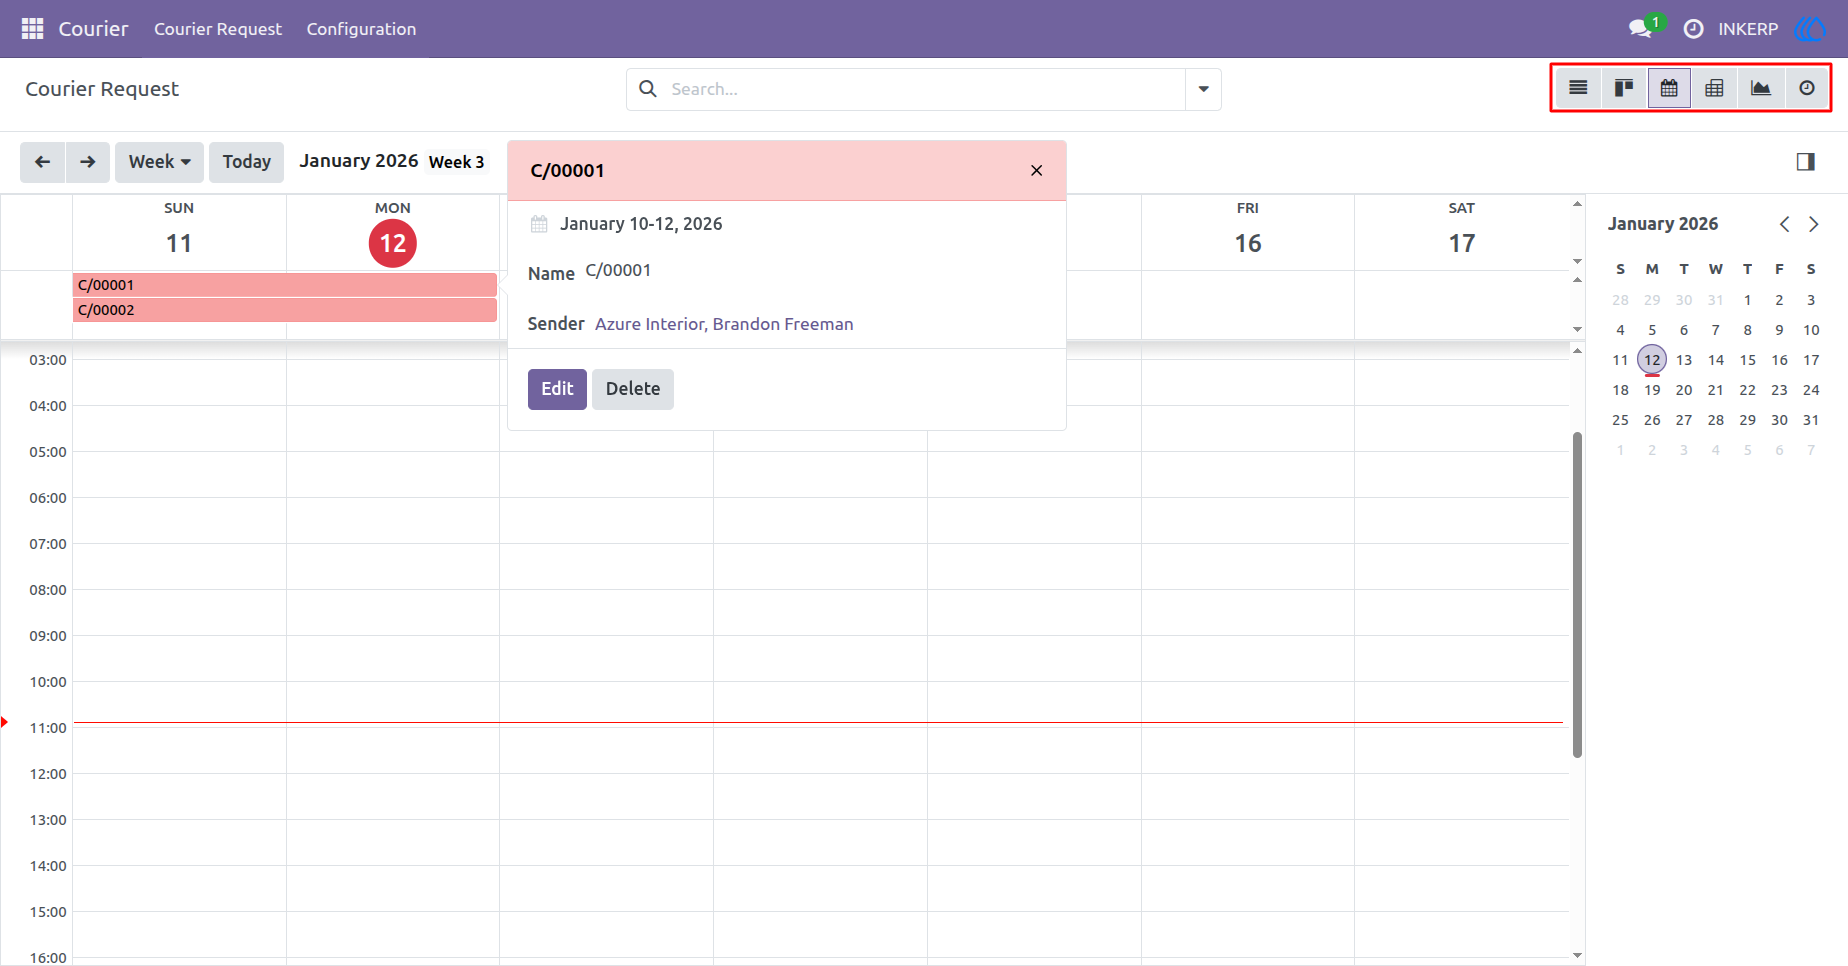This screenshot has width=1848, height=966.
Task: Click the Today button
Action: [x=246, y=162]
